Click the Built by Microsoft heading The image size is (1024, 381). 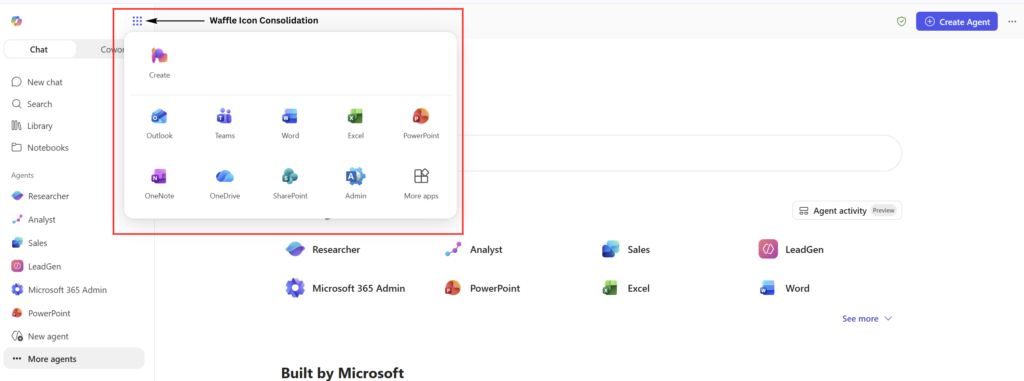[x=342, y=373]
